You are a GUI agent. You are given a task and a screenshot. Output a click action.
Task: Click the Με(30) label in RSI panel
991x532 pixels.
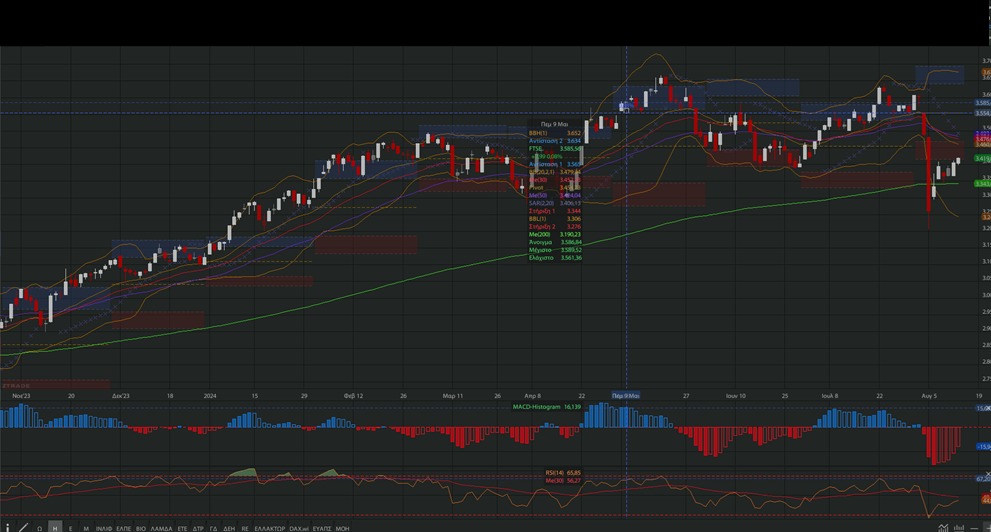coord(554,480)
